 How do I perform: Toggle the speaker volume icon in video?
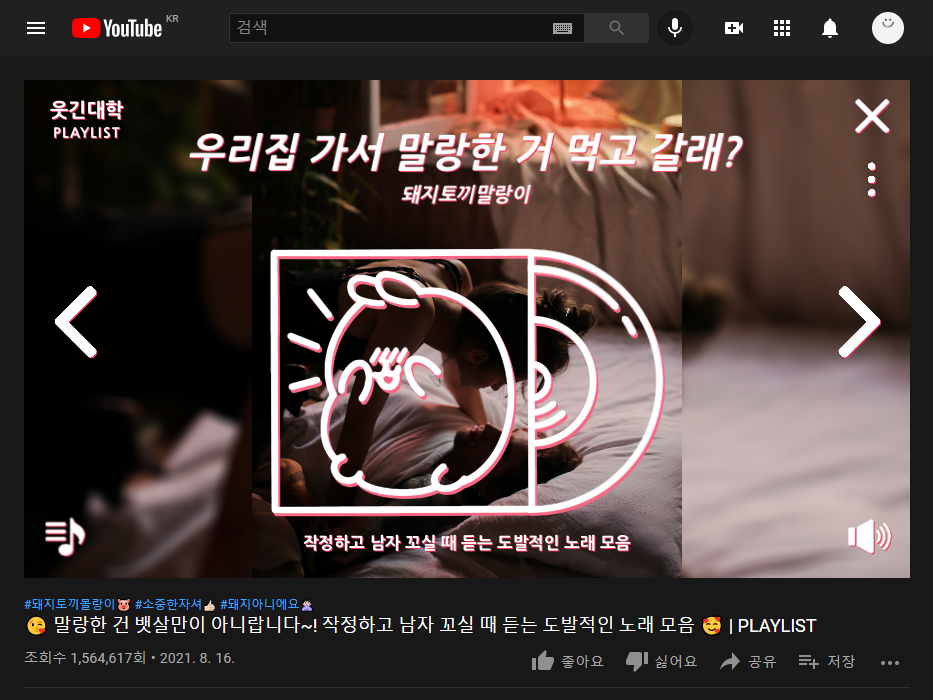coord(869,536)
